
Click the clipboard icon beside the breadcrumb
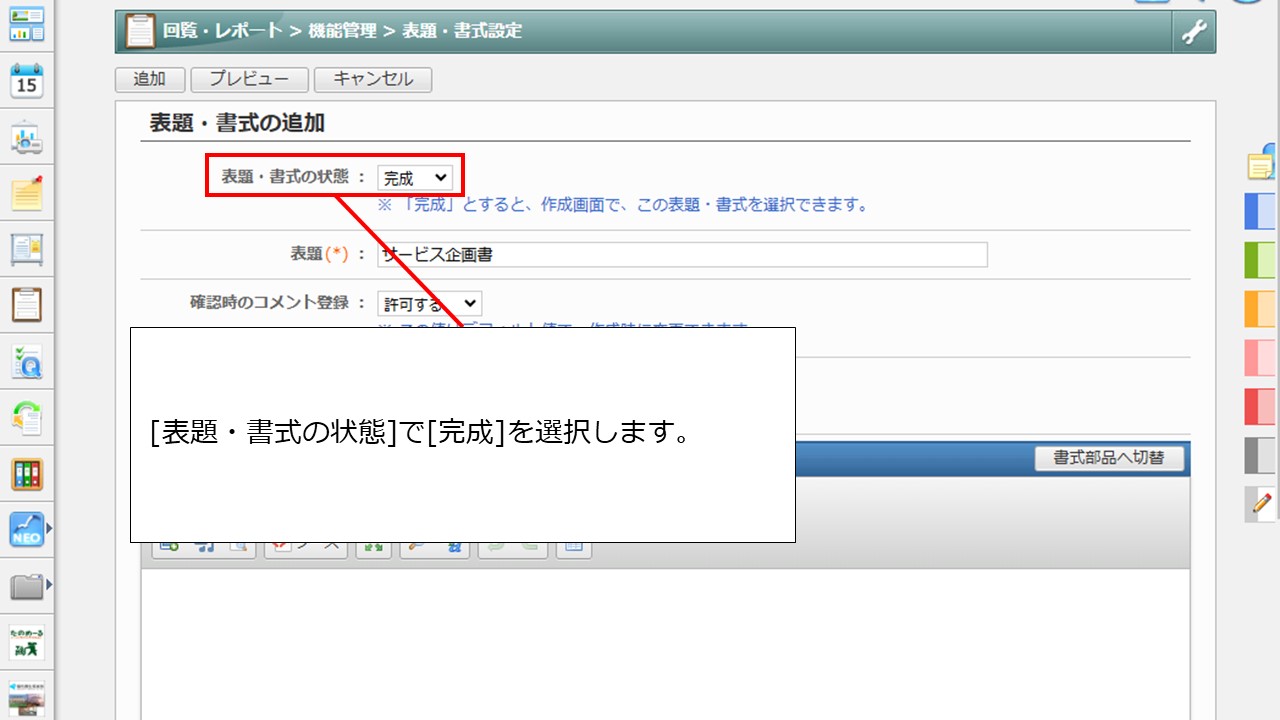click(x=141, y=31)
